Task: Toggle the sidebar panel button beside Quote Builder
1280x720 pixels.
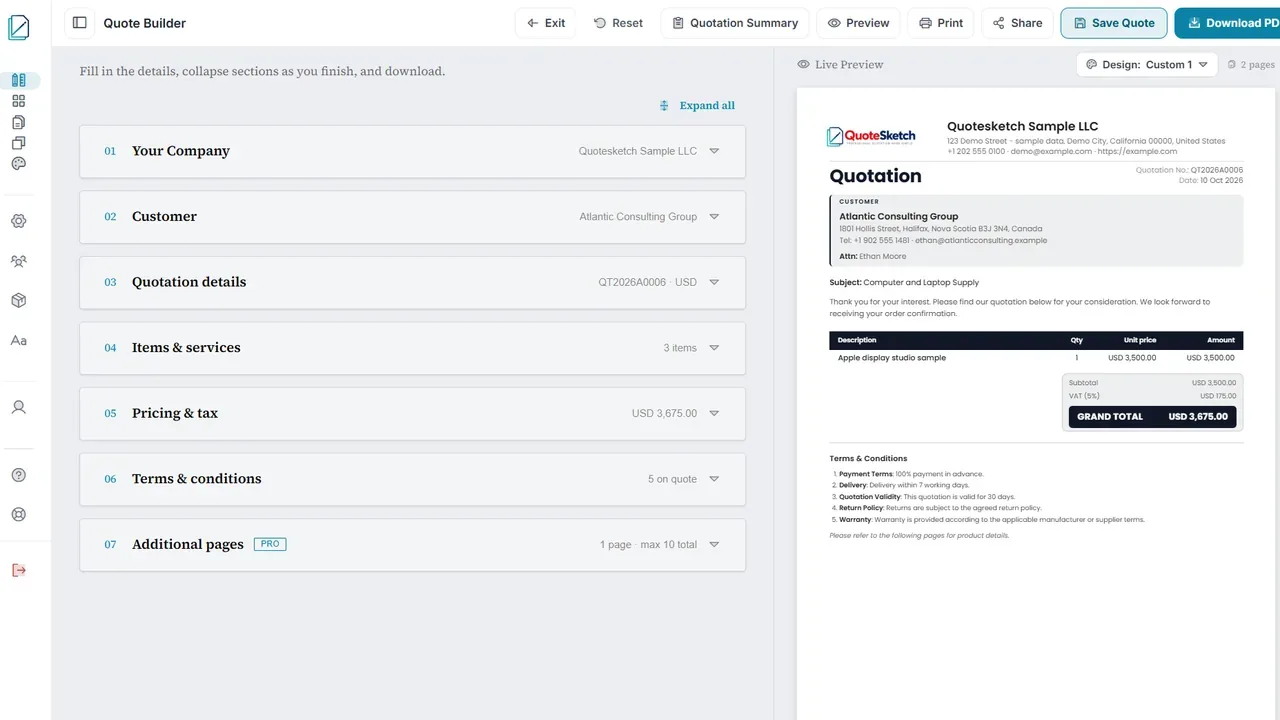Action: 80,23
